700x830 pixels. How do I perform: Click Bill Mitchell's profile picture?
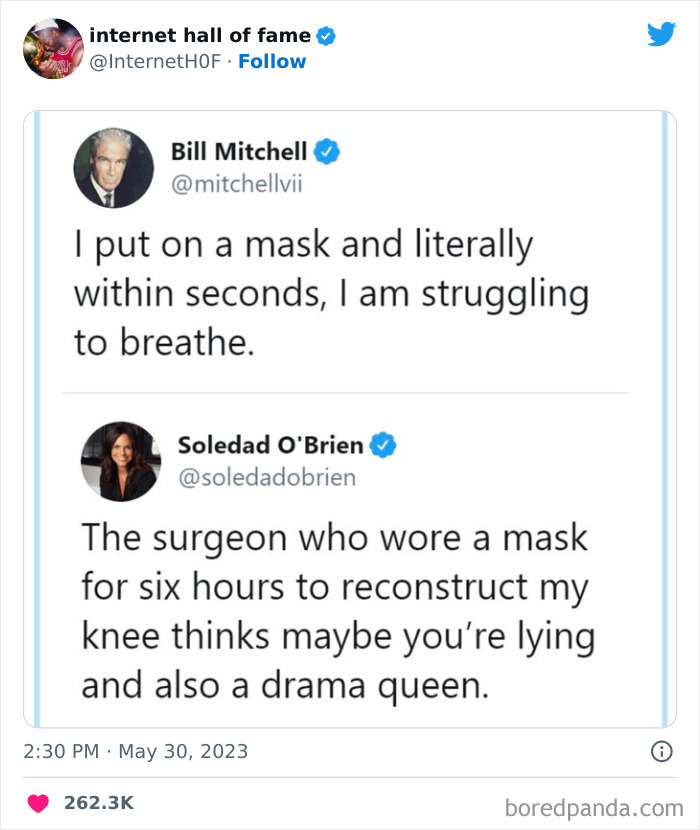[x=113, y=167]
